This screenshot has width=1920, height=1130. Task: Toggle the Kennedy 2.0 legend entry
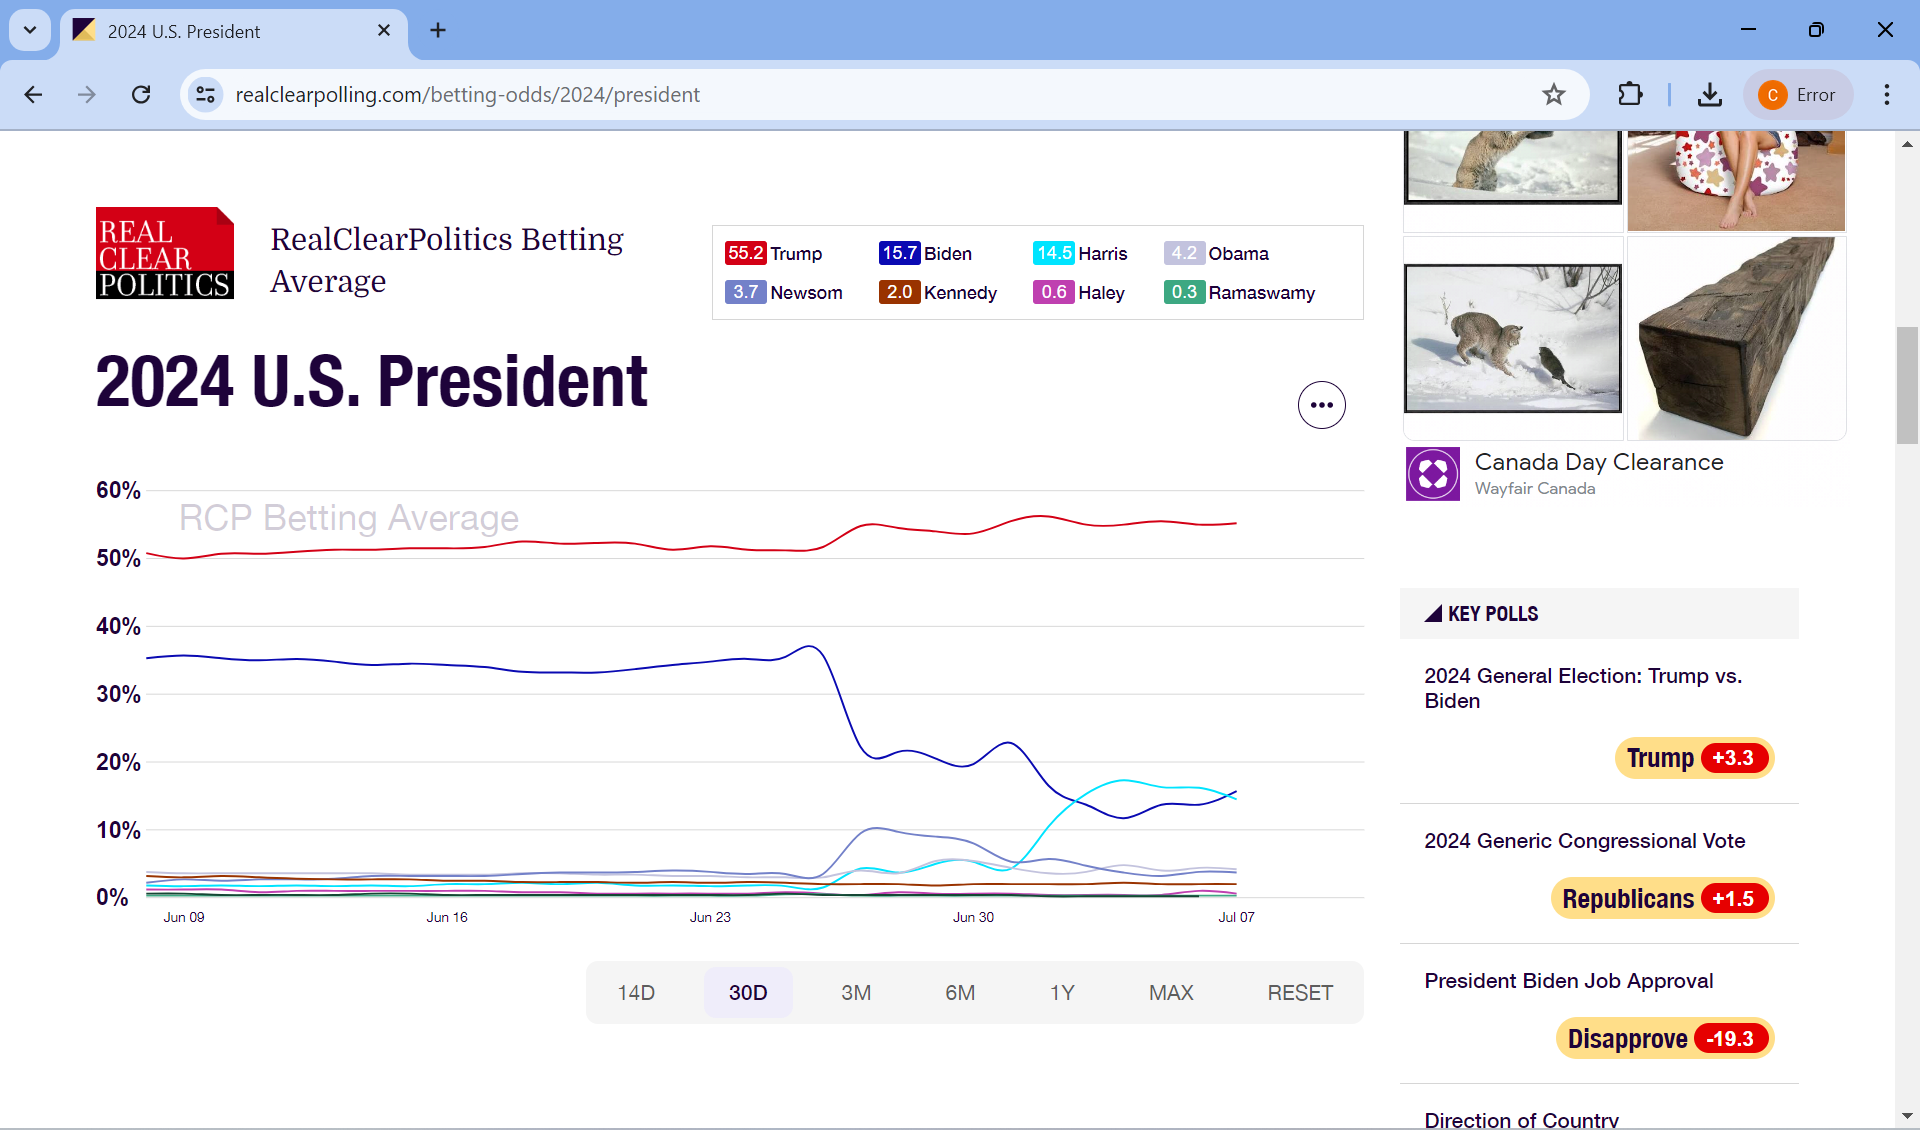click(x=937, y=292)
